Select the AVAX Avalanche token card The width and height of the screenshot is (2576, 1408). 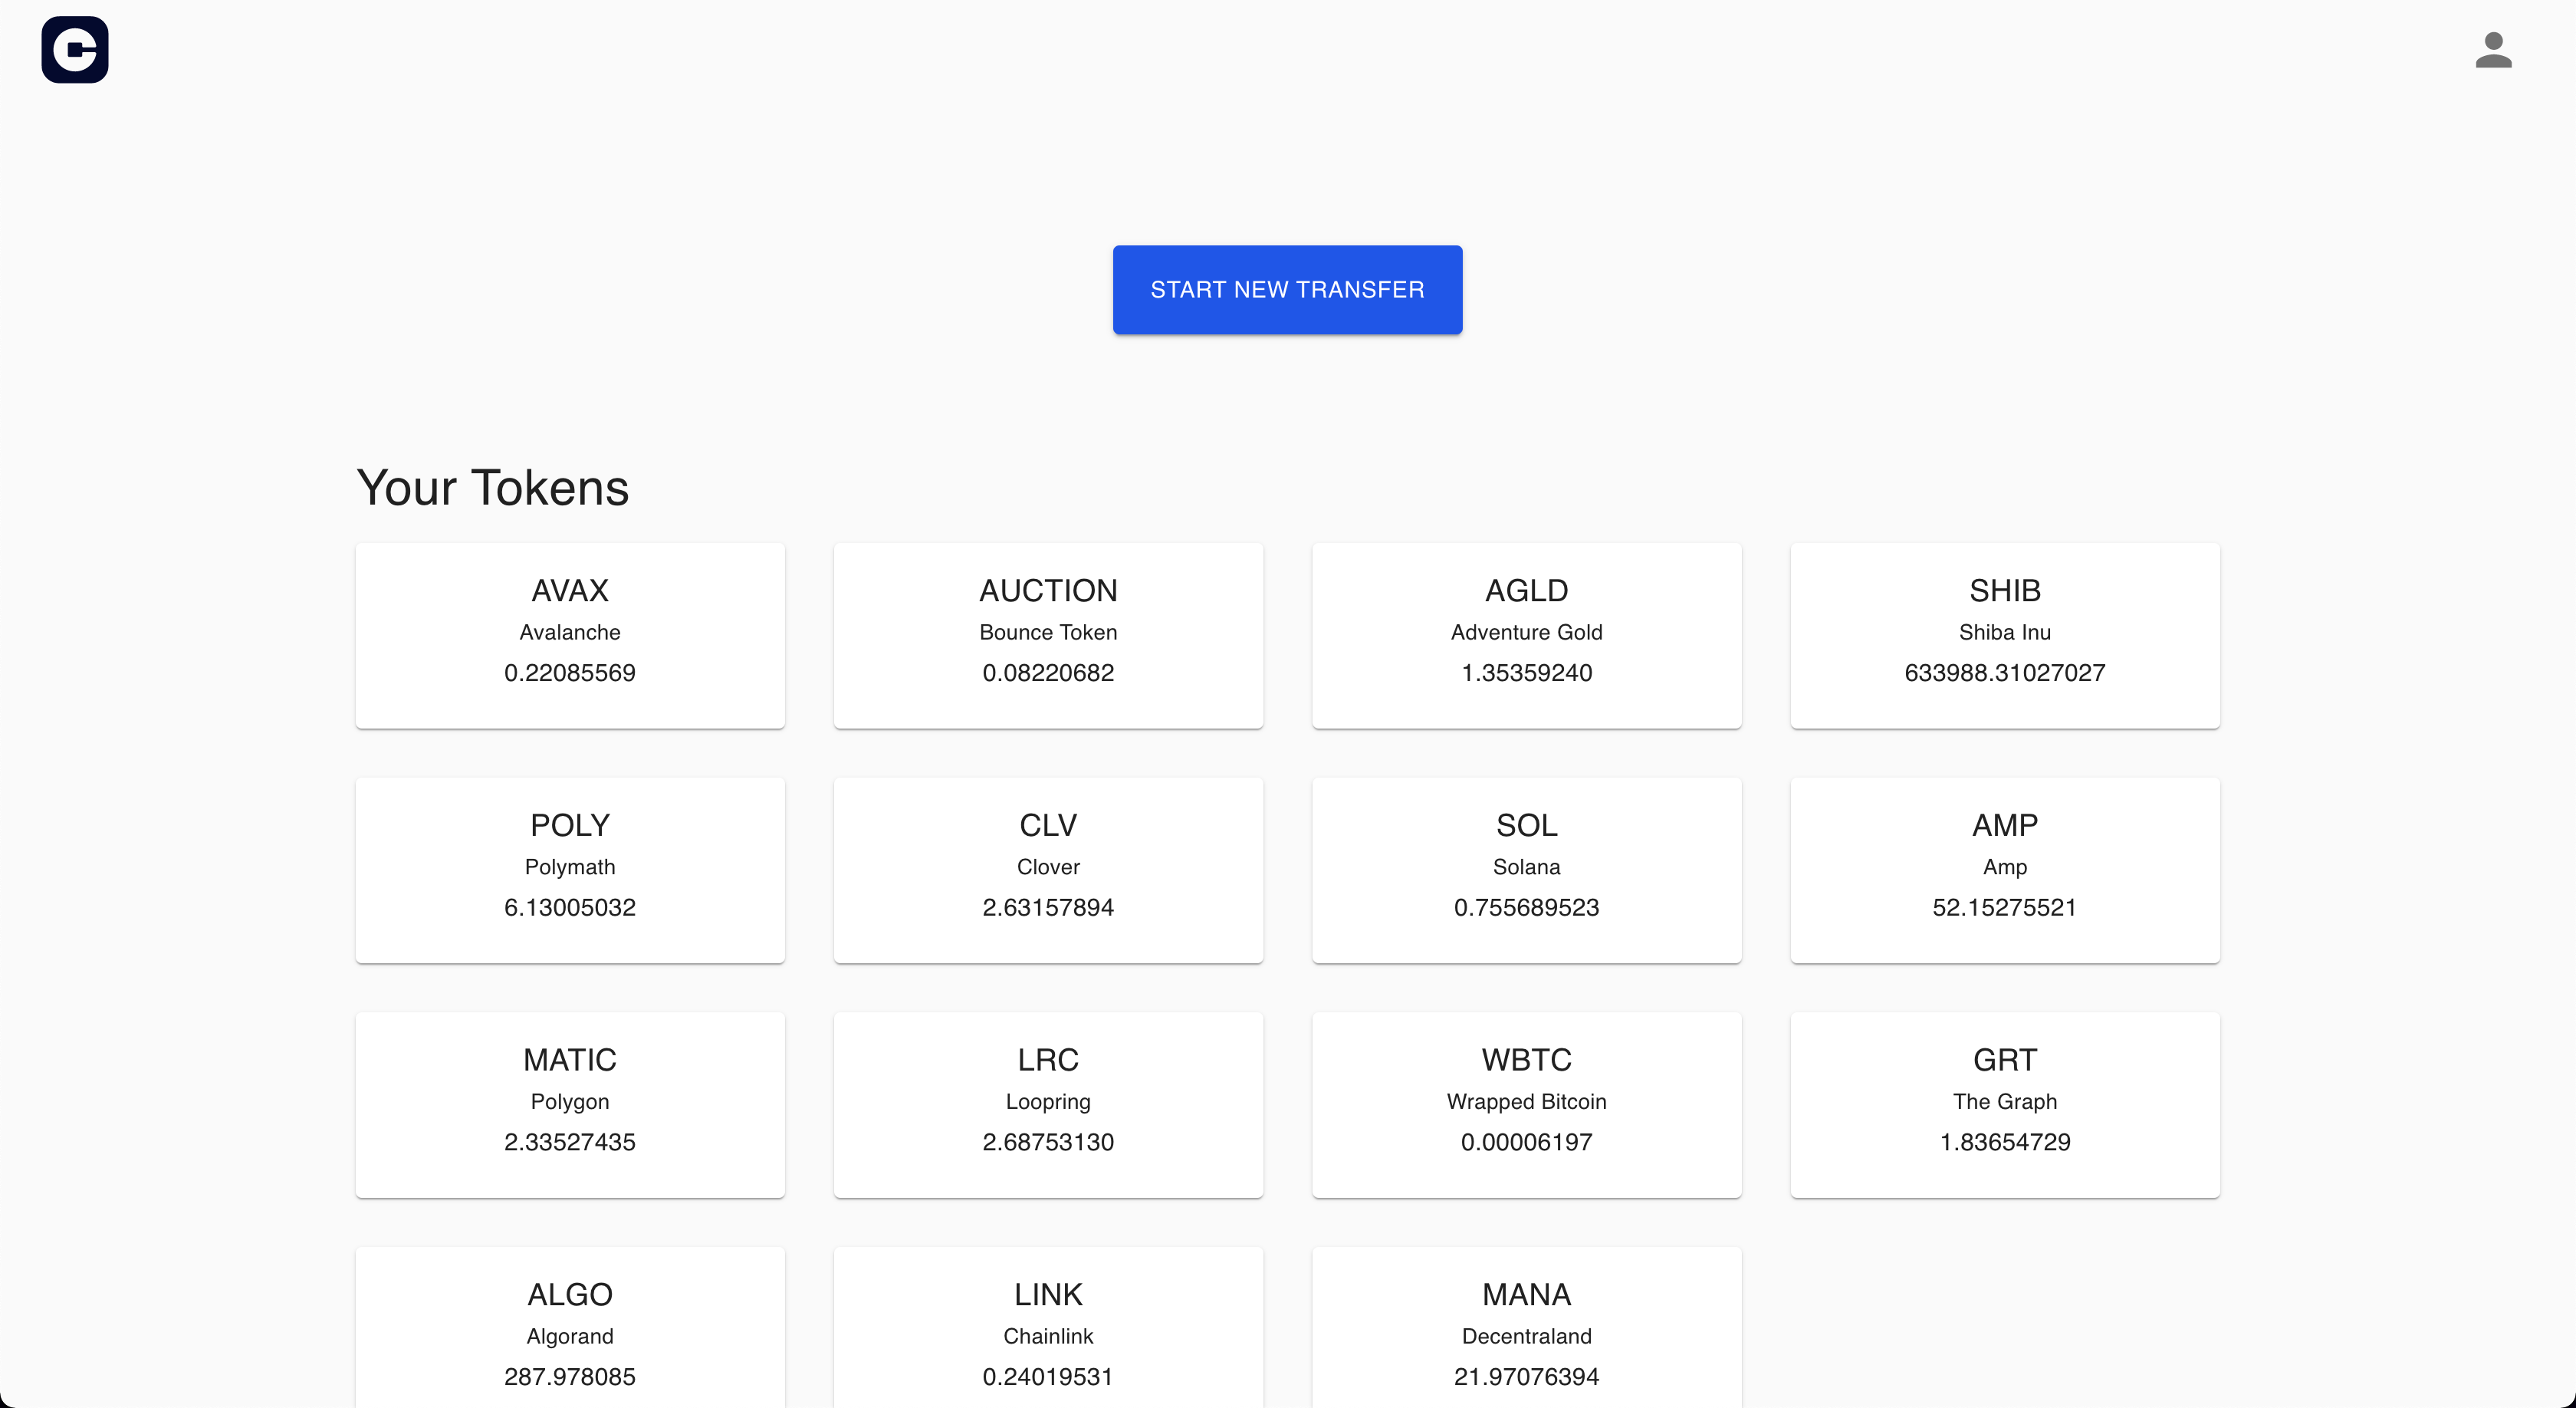click(x=570, y=635)
